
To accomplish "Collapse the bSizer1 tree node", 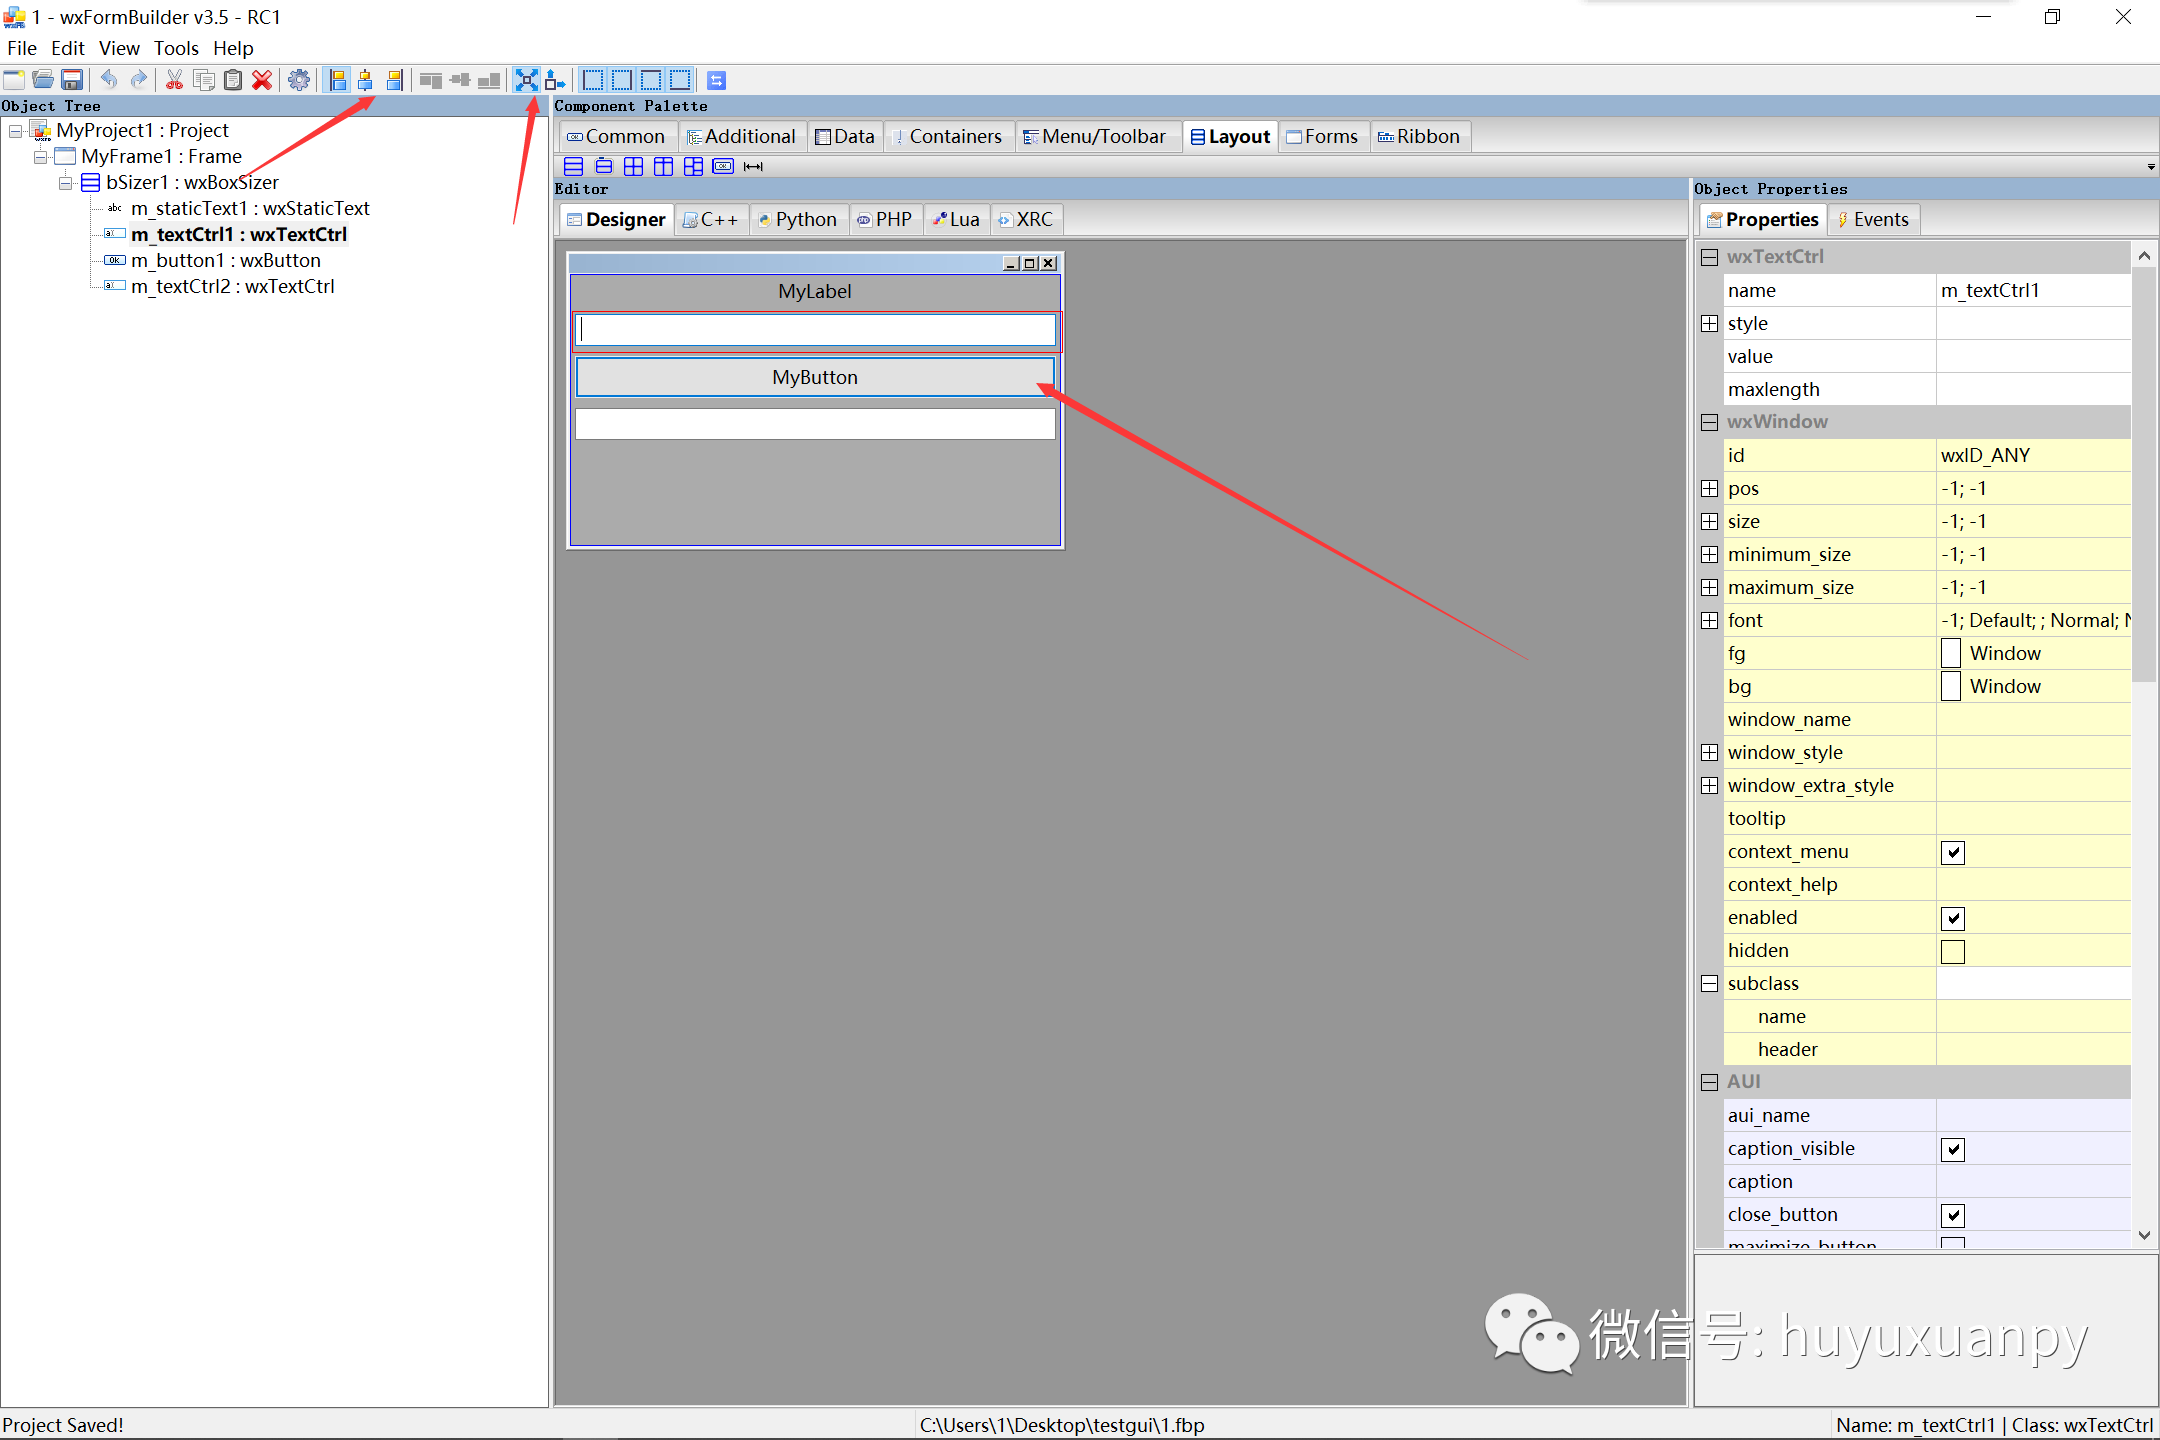I will (66, 183).
